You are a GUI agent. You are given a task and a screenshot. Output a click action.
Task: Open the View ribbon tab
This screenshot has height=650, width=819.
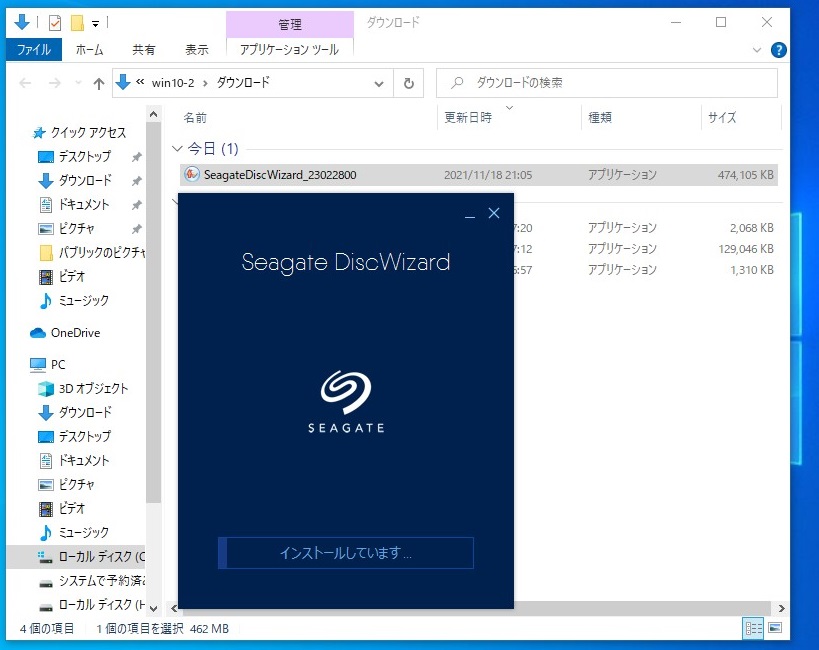(197, 50)
